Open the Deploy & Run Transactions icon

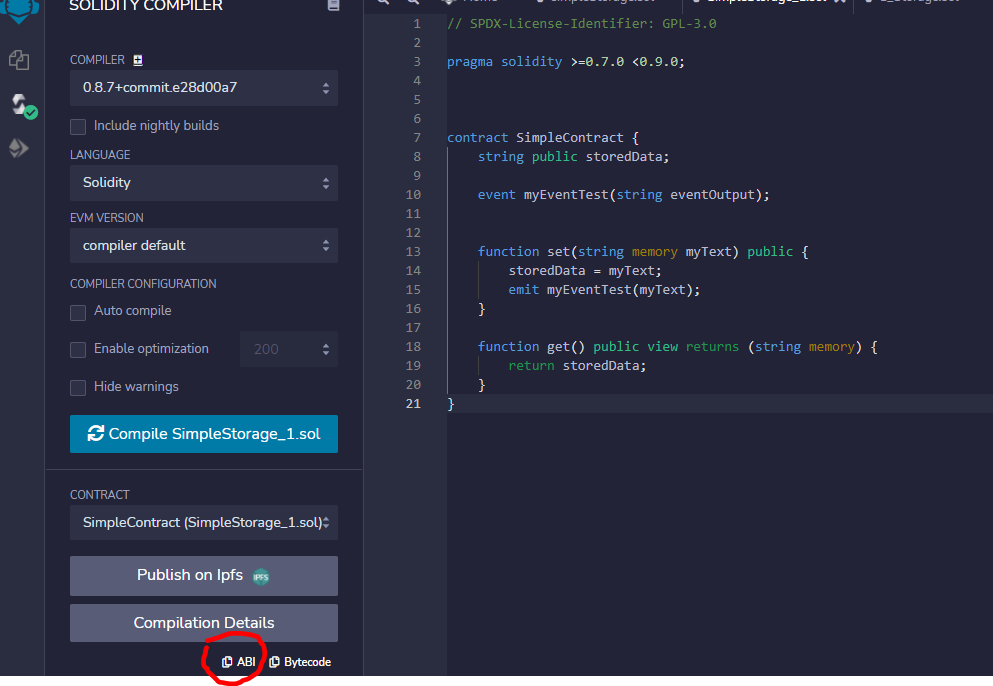19,149
